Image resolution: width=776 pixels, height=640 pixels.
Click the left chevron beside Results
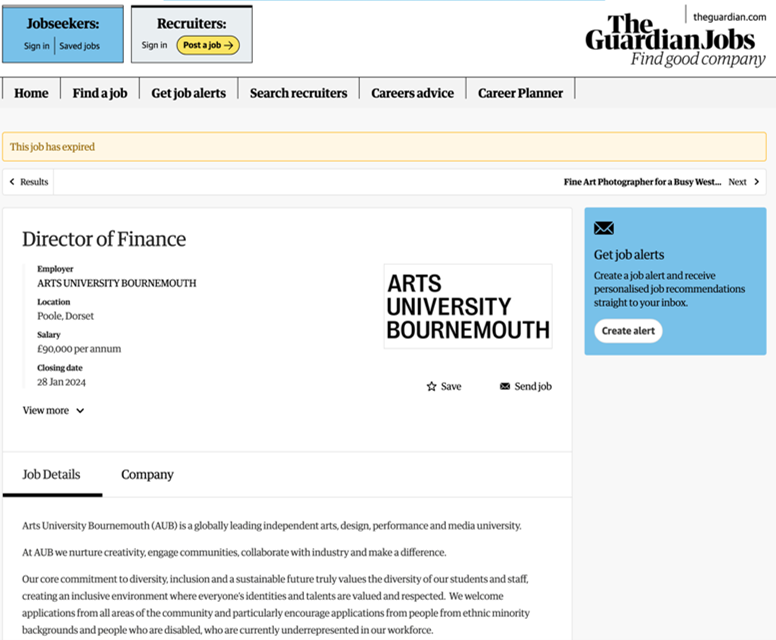(12, 182)
